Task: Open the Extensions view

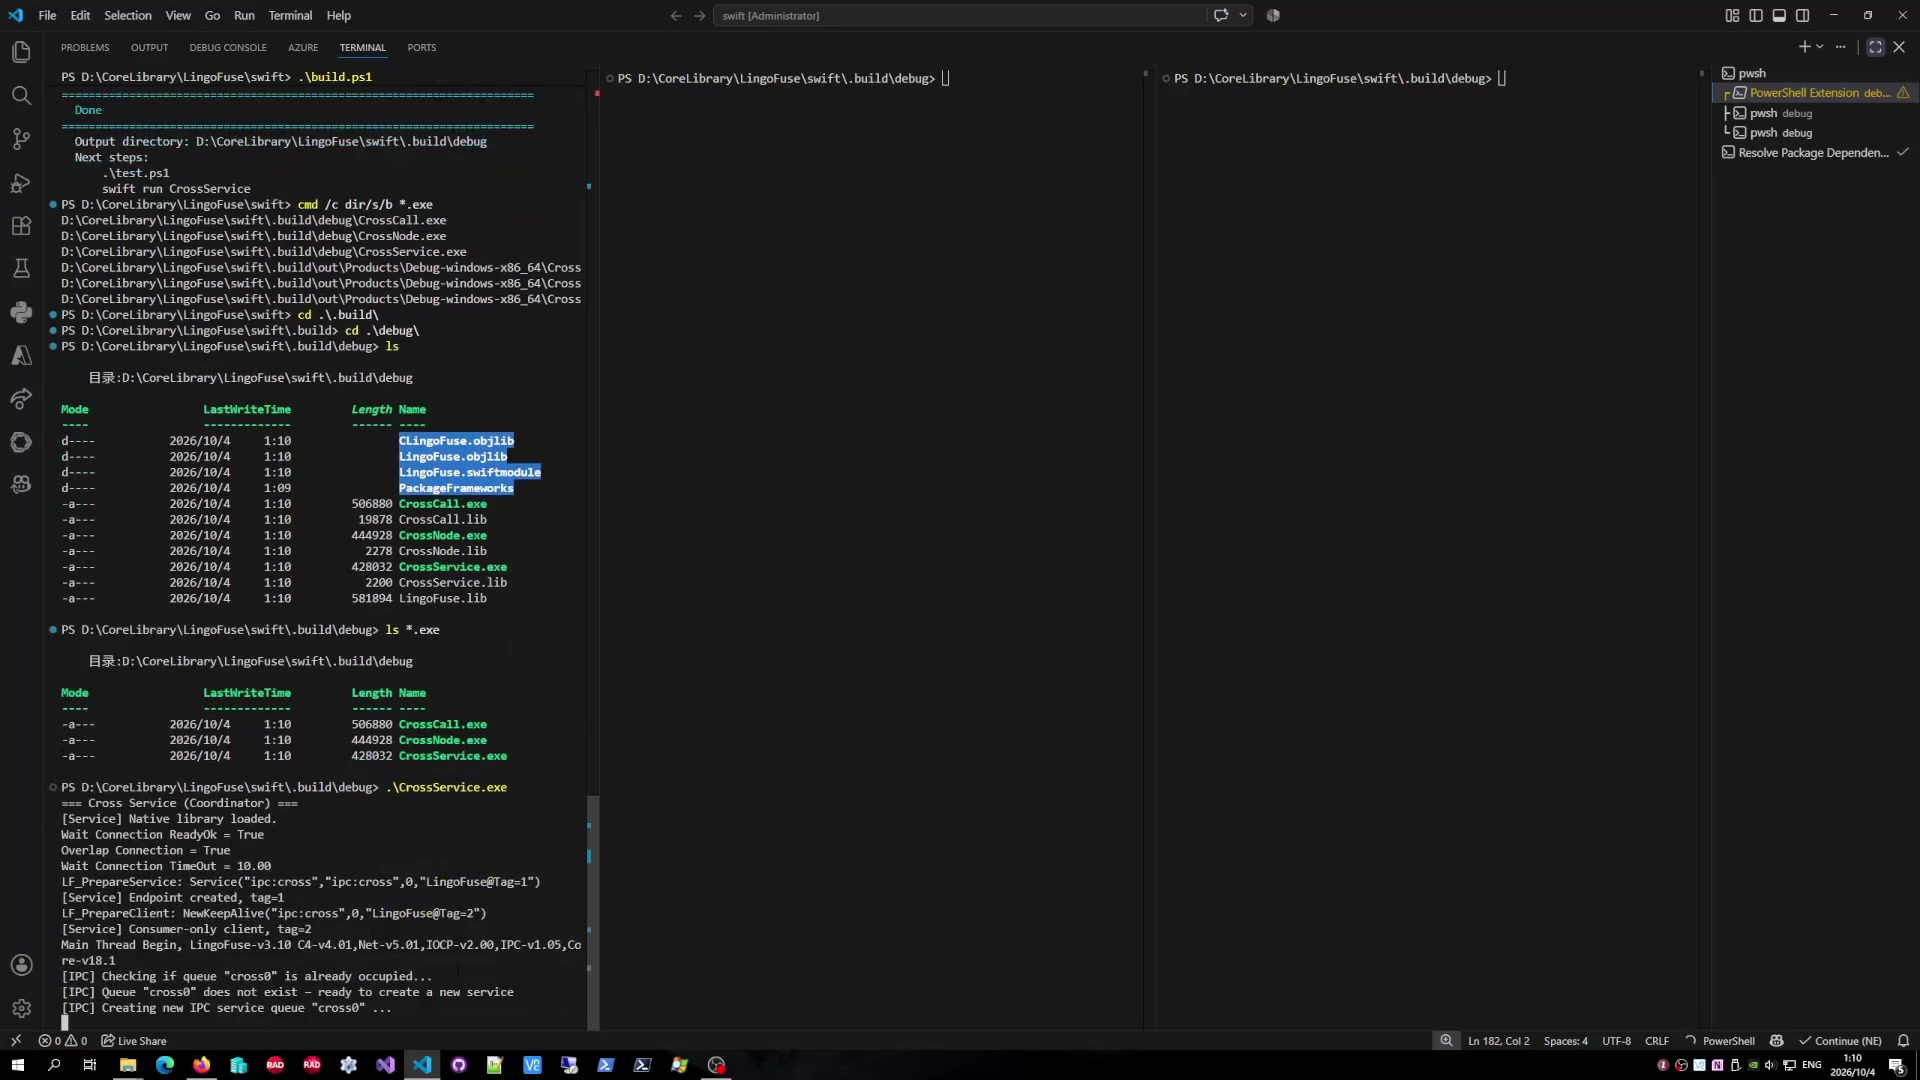Action: [x=21, y=226]
